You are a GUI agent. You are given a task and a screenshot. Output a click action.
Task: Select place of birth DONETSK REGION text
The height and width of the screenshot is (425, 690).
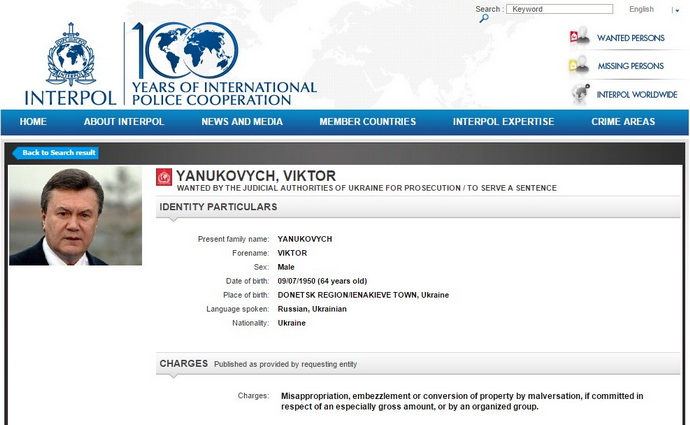click(x=363, y=295)
